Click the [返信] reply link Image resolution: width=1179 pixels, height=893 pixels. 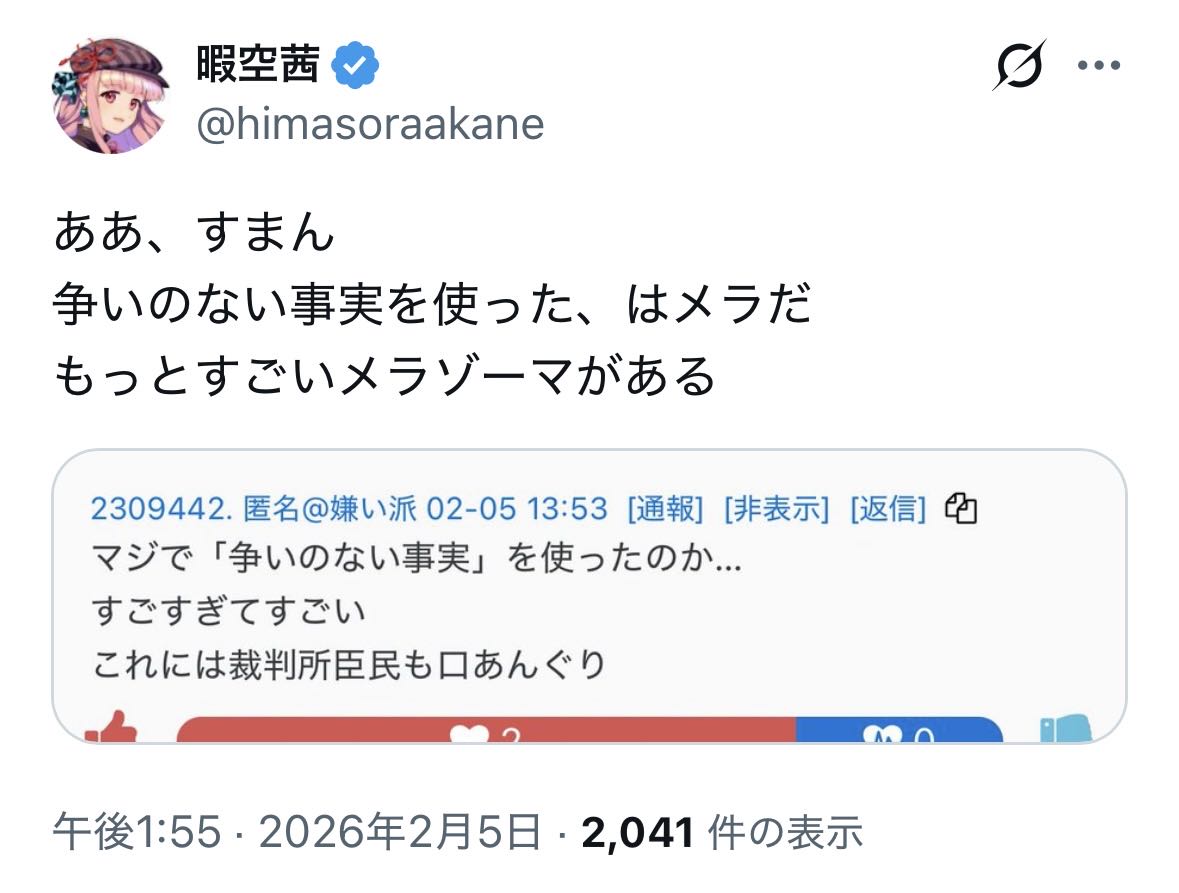[x=888, y=509]
